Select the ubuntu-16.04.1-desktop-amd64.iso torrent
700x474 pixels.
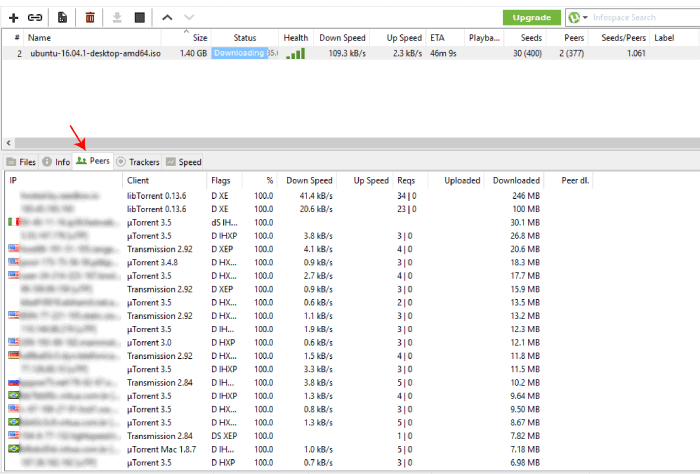coord(93,52)
